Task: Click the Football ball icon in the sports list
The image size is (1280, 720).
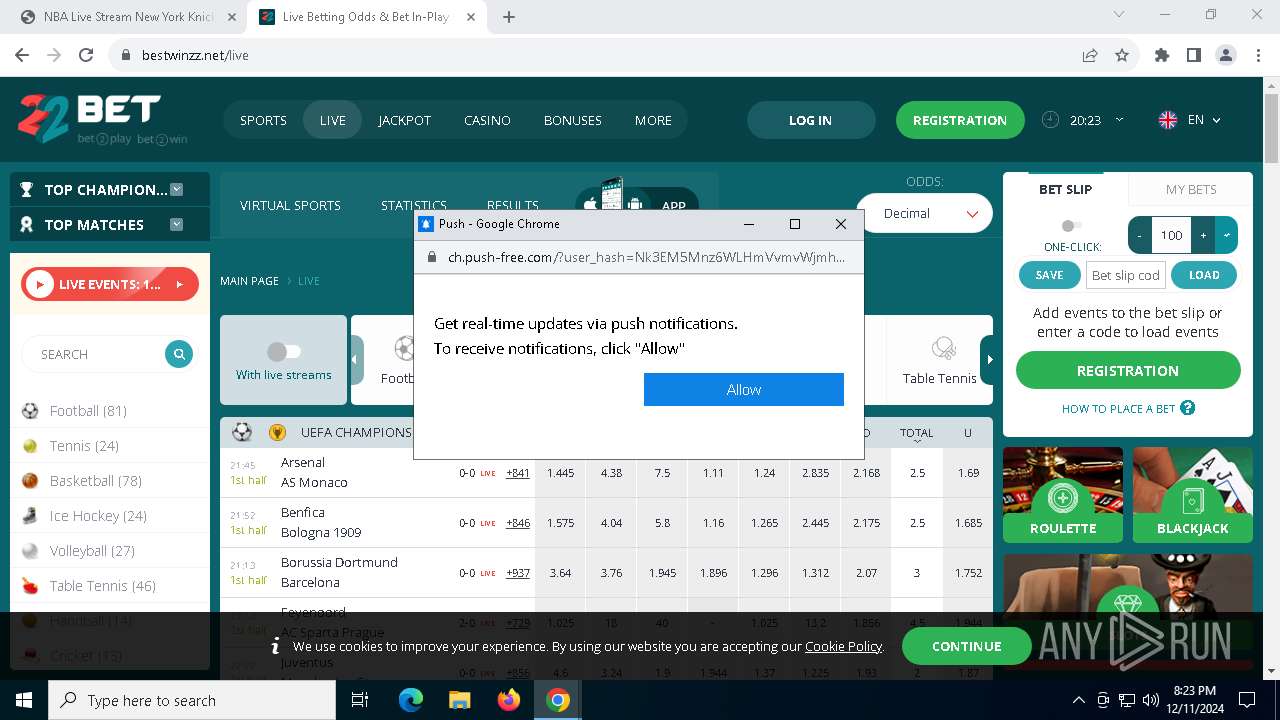Action: [x=30, y=411]
